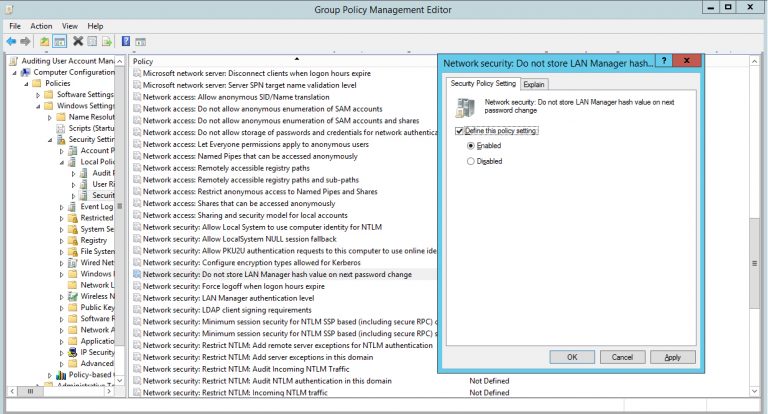Expand the Software Settings tree node
Screen dimensions: 768x414
pos(38,95)
